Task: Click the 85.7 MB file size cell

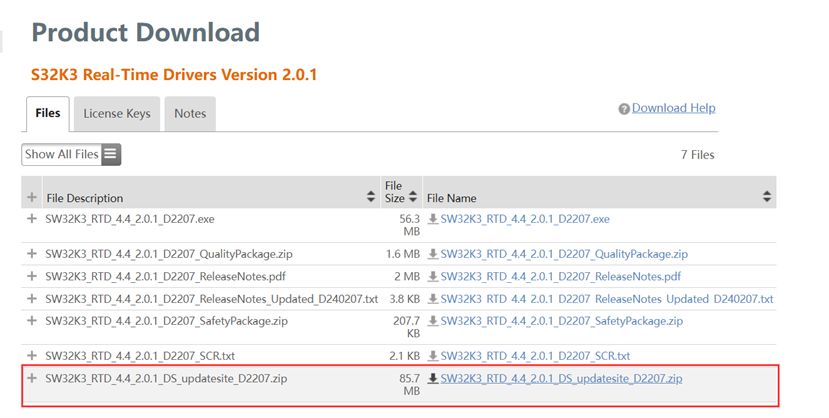Action: click(x=409, y=385)
